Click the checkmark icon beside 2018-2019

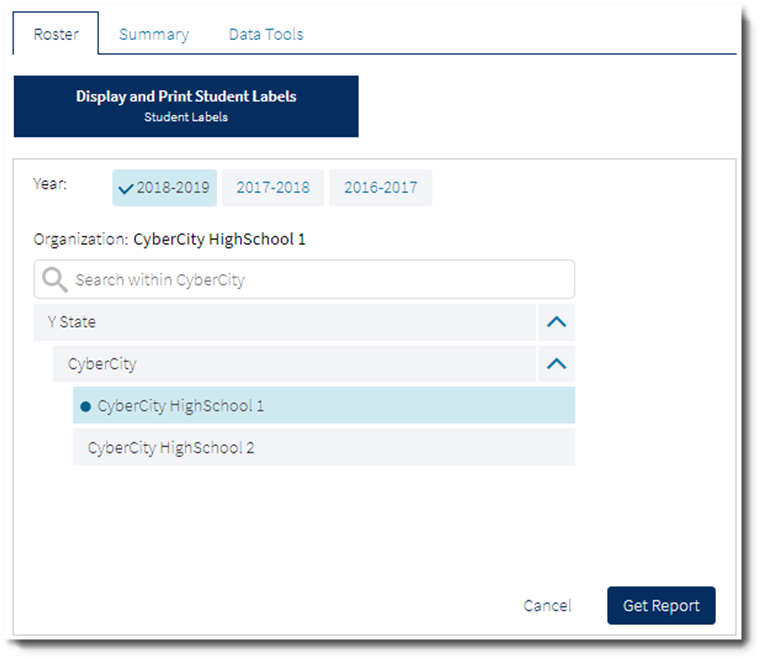[x=125, y=188]
